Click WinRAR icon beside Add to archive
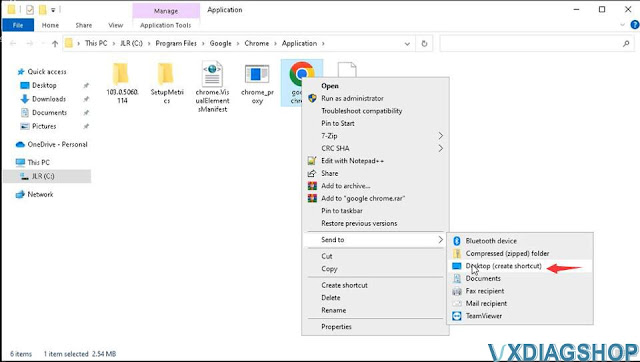The image size is (640, 362). 312,186
